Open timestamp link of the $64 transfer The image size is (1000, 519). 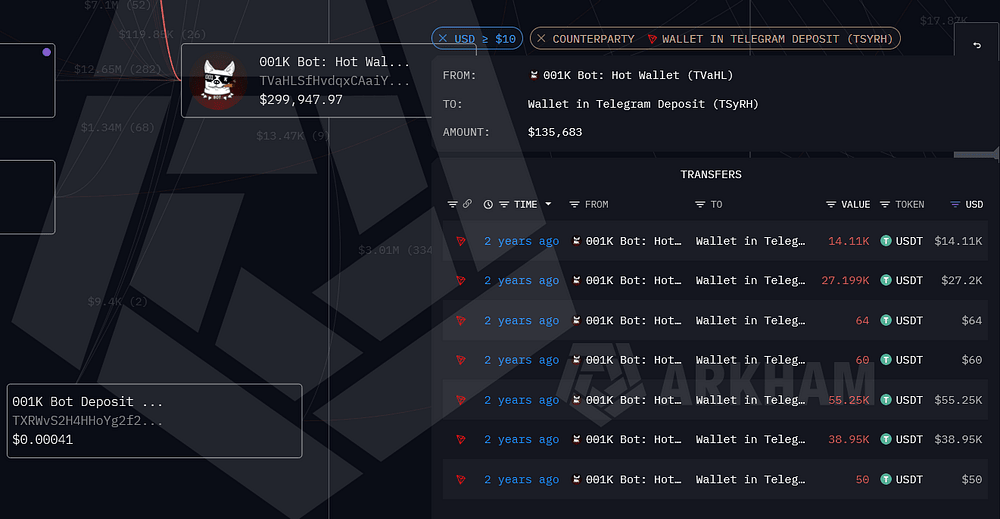point(521,321)
